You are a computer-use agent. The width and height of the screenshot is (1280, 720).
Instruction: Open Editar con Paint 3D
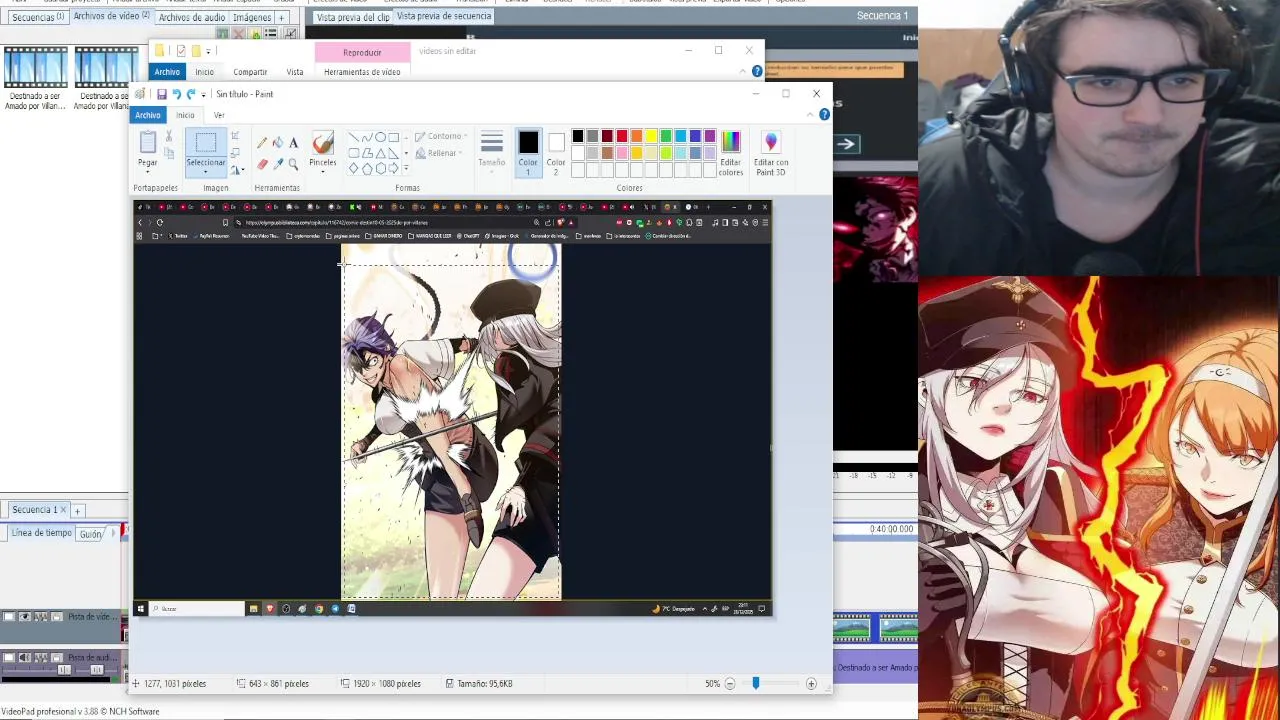[x=770, y=152]
